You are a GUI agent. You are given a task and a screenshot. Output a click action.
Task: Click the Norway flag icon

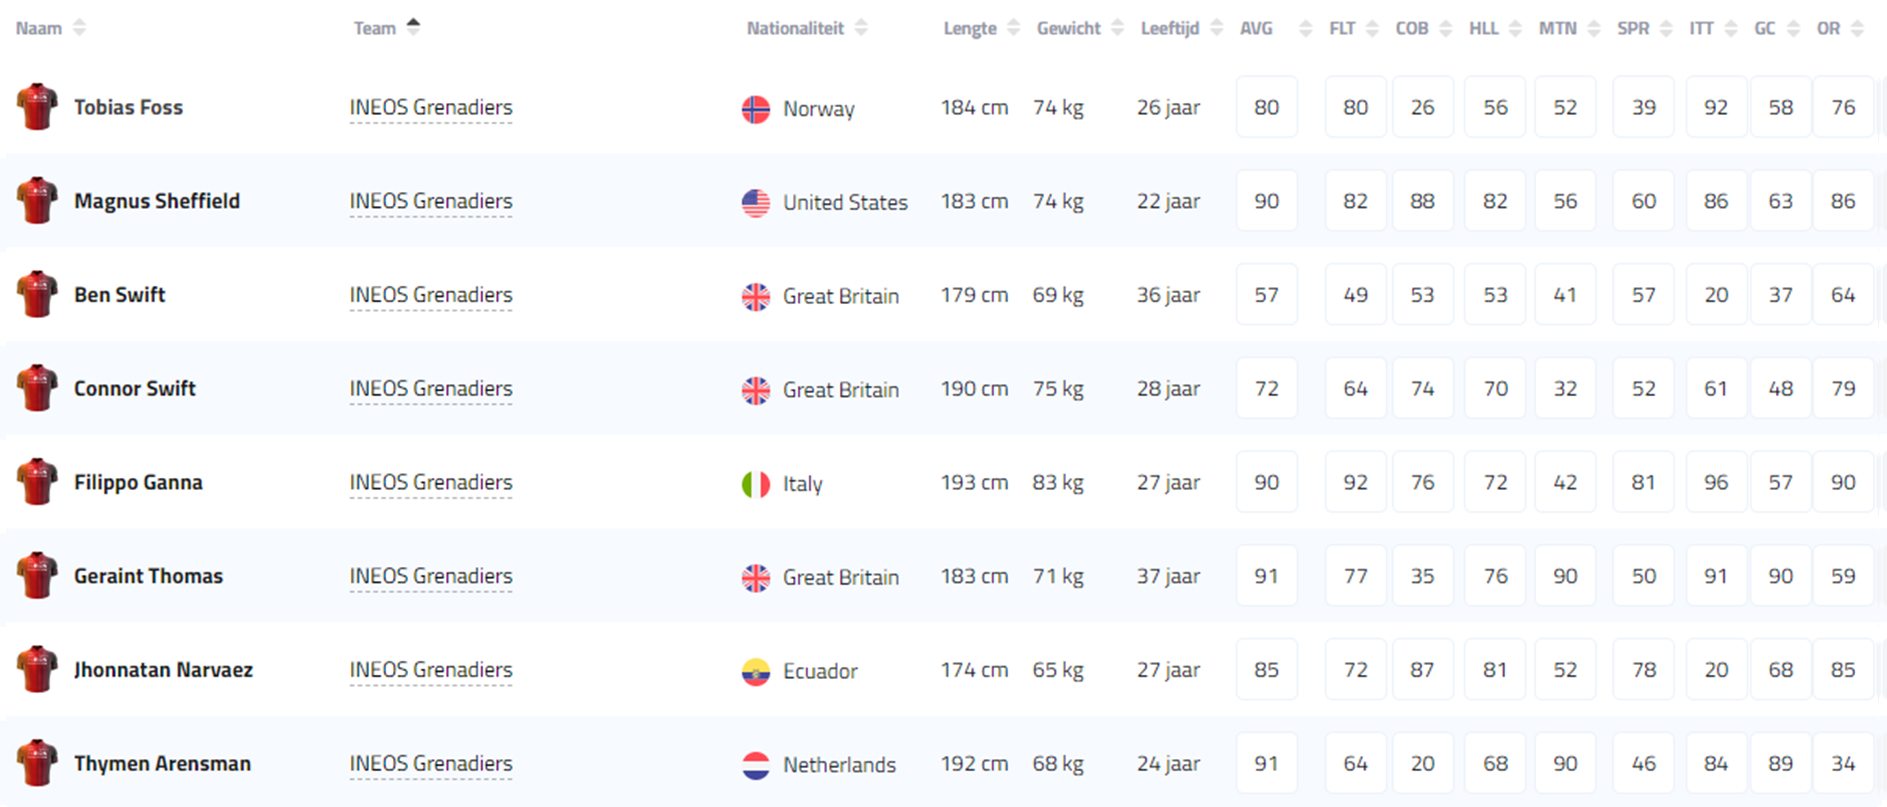756,109
